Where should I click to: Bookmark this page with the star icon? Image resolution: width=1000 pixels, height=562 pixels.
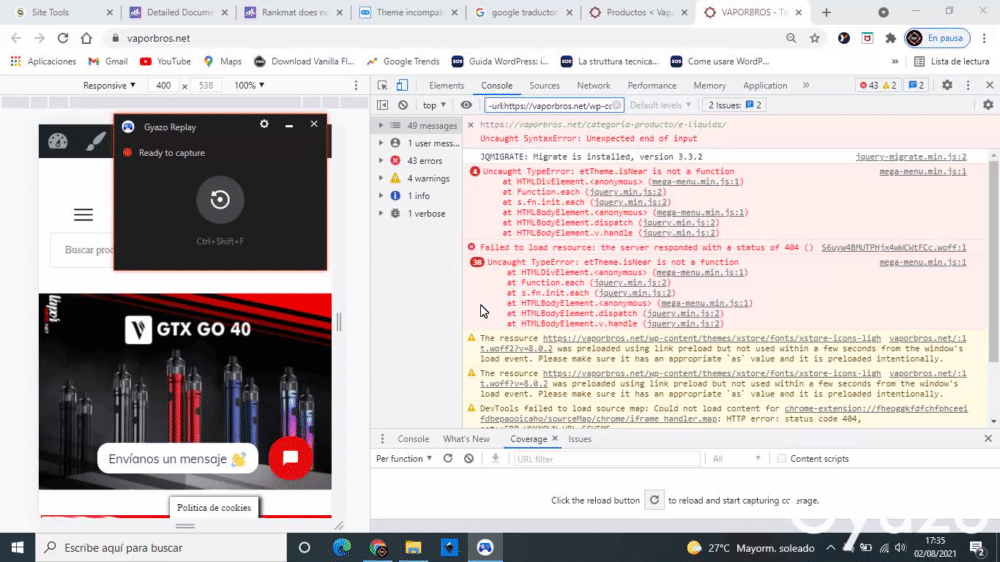[814, 38]
